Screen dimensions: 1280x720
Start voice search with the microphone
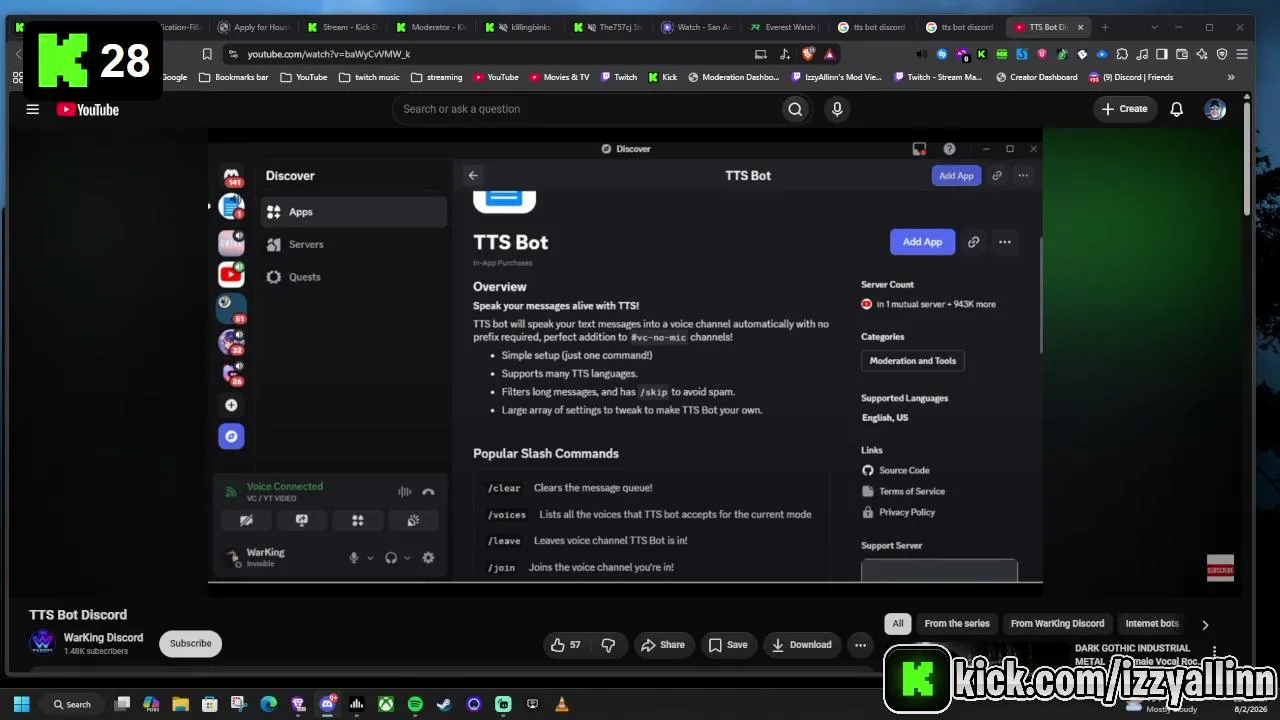pos(838,109)
